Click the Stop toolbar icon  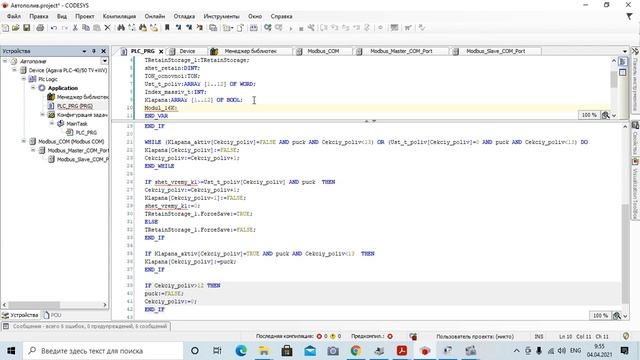tap(301, 28)
